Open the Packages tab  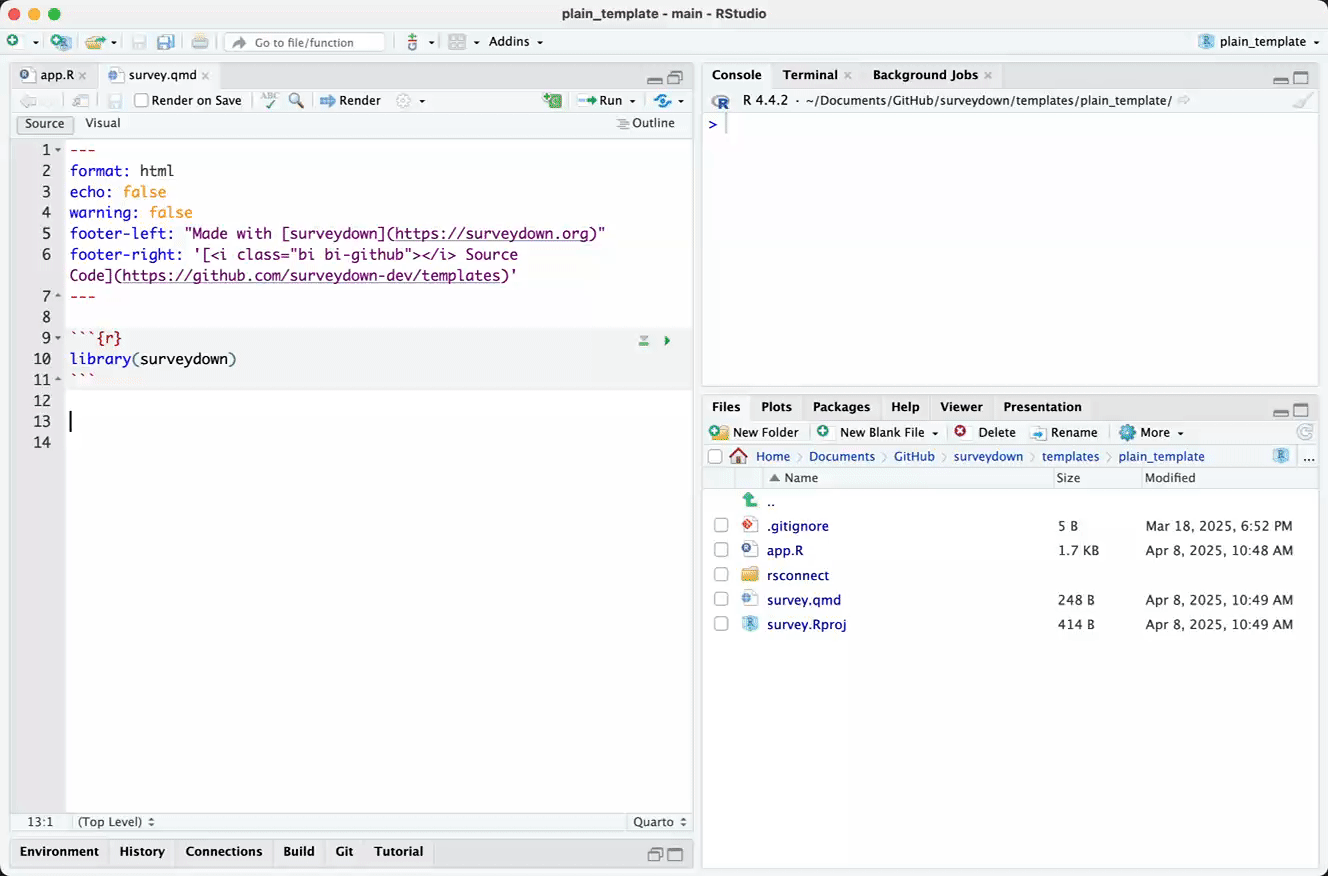coord(841,407)
